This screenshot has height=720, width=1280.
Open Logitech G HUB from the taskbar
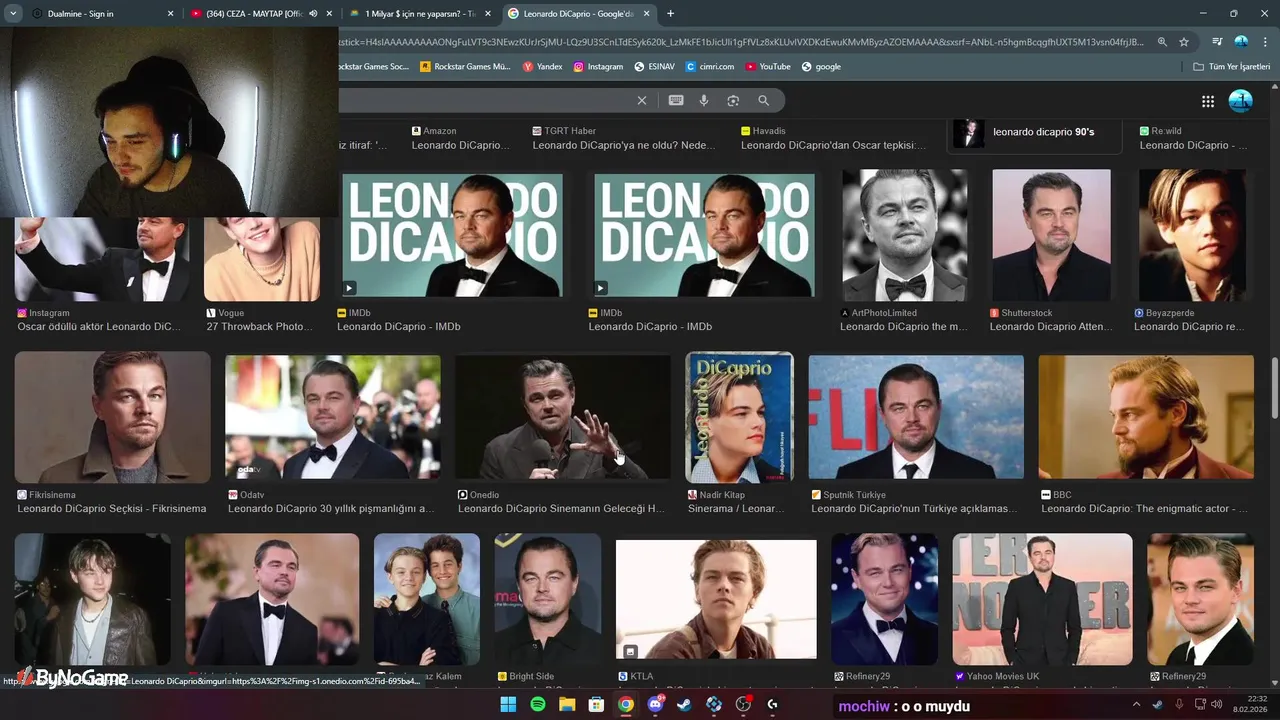point(773,704)
